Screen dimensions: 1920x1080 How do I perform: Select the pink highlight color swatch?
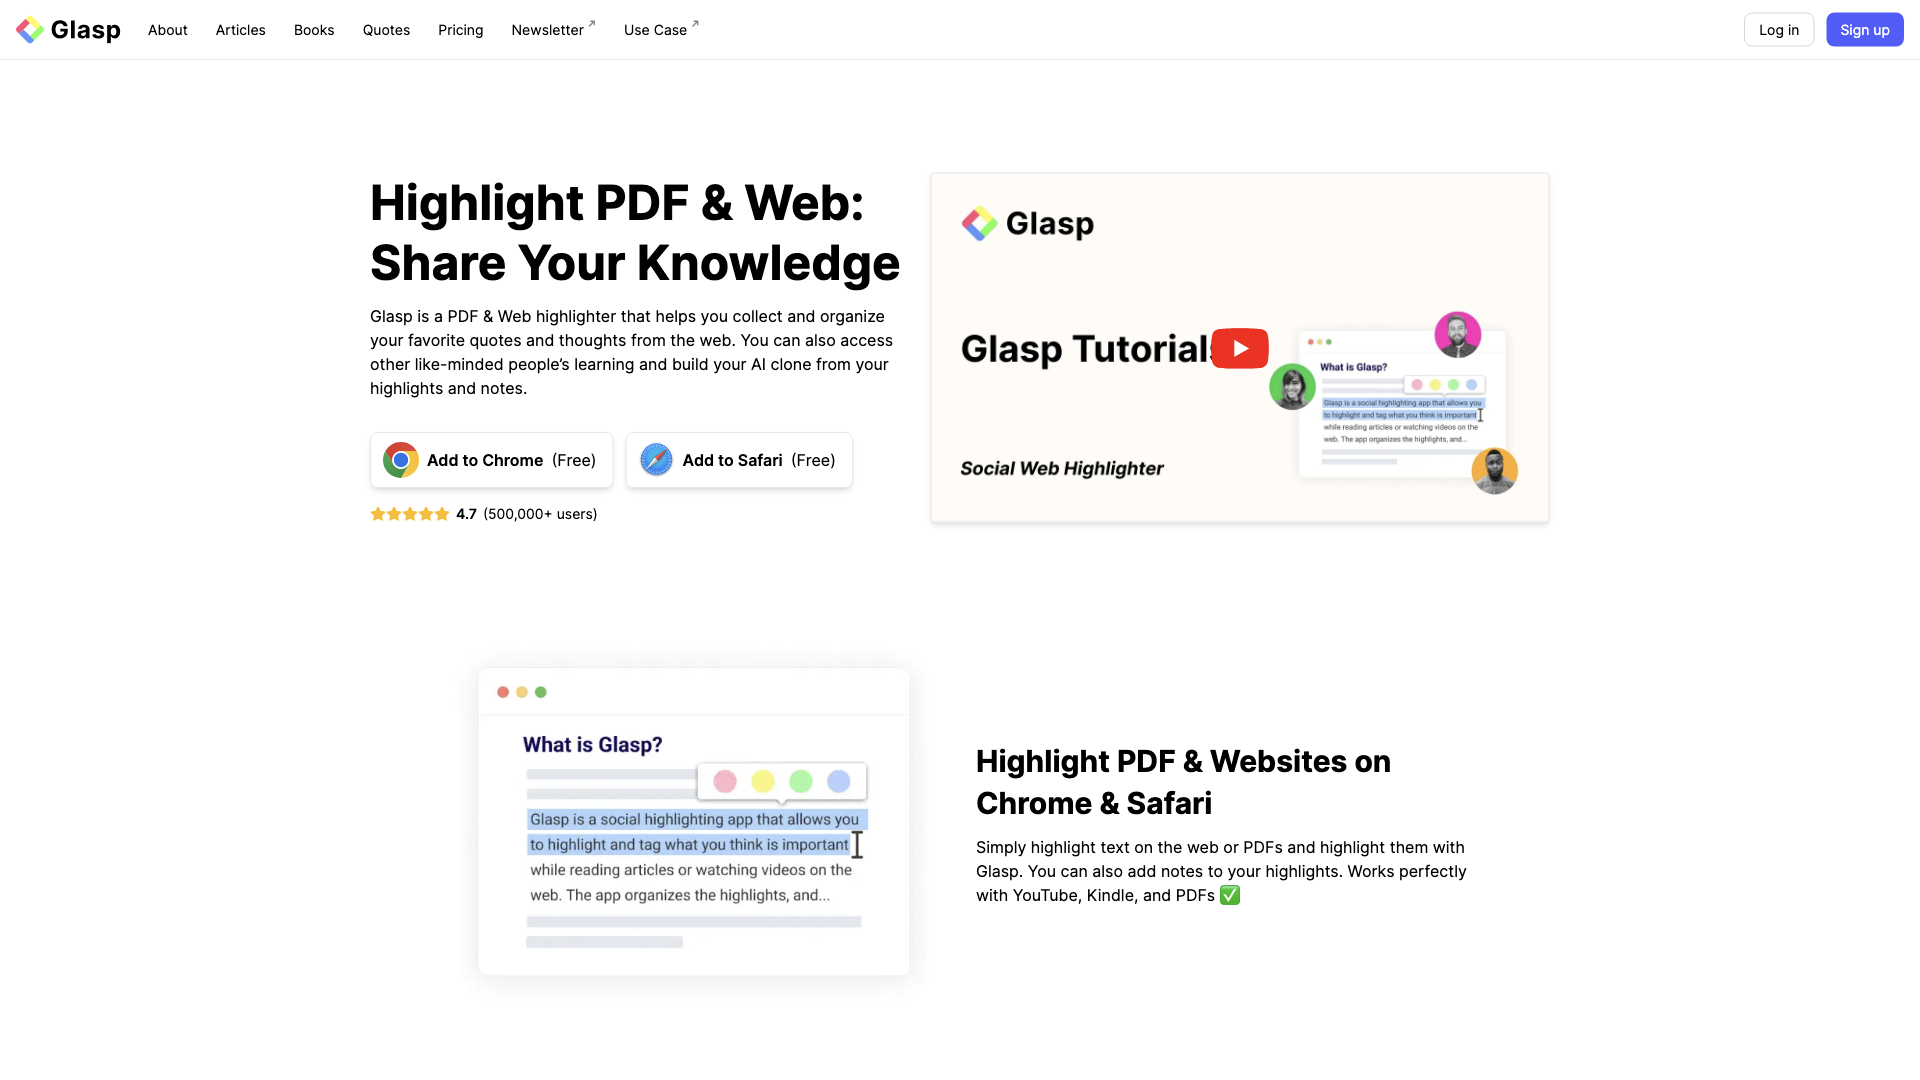tap(725, 781)
